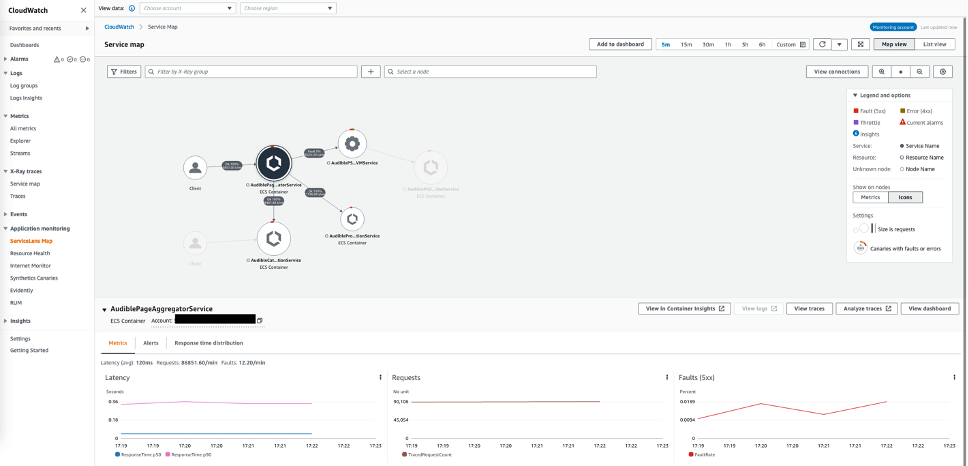Open Logs Insights in sidebar
Screen dimensions: 968x466
click(x=26, y=98)
